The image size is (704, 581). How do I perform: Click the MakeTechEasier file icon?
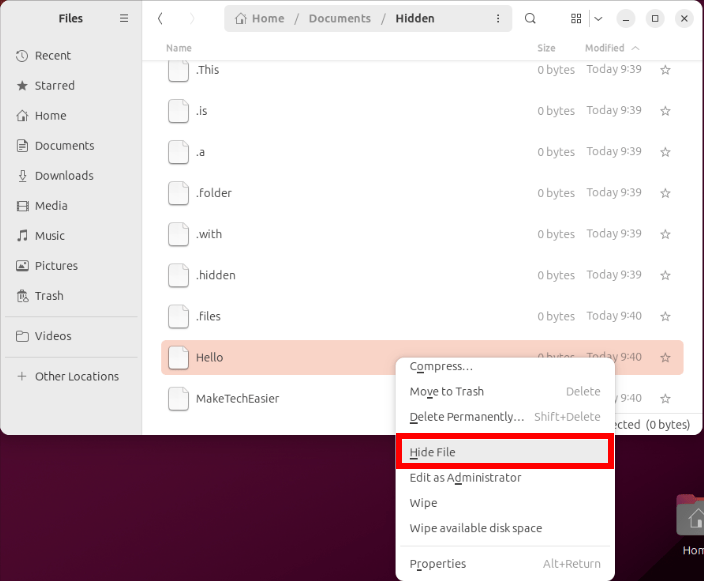pos(178,399)
